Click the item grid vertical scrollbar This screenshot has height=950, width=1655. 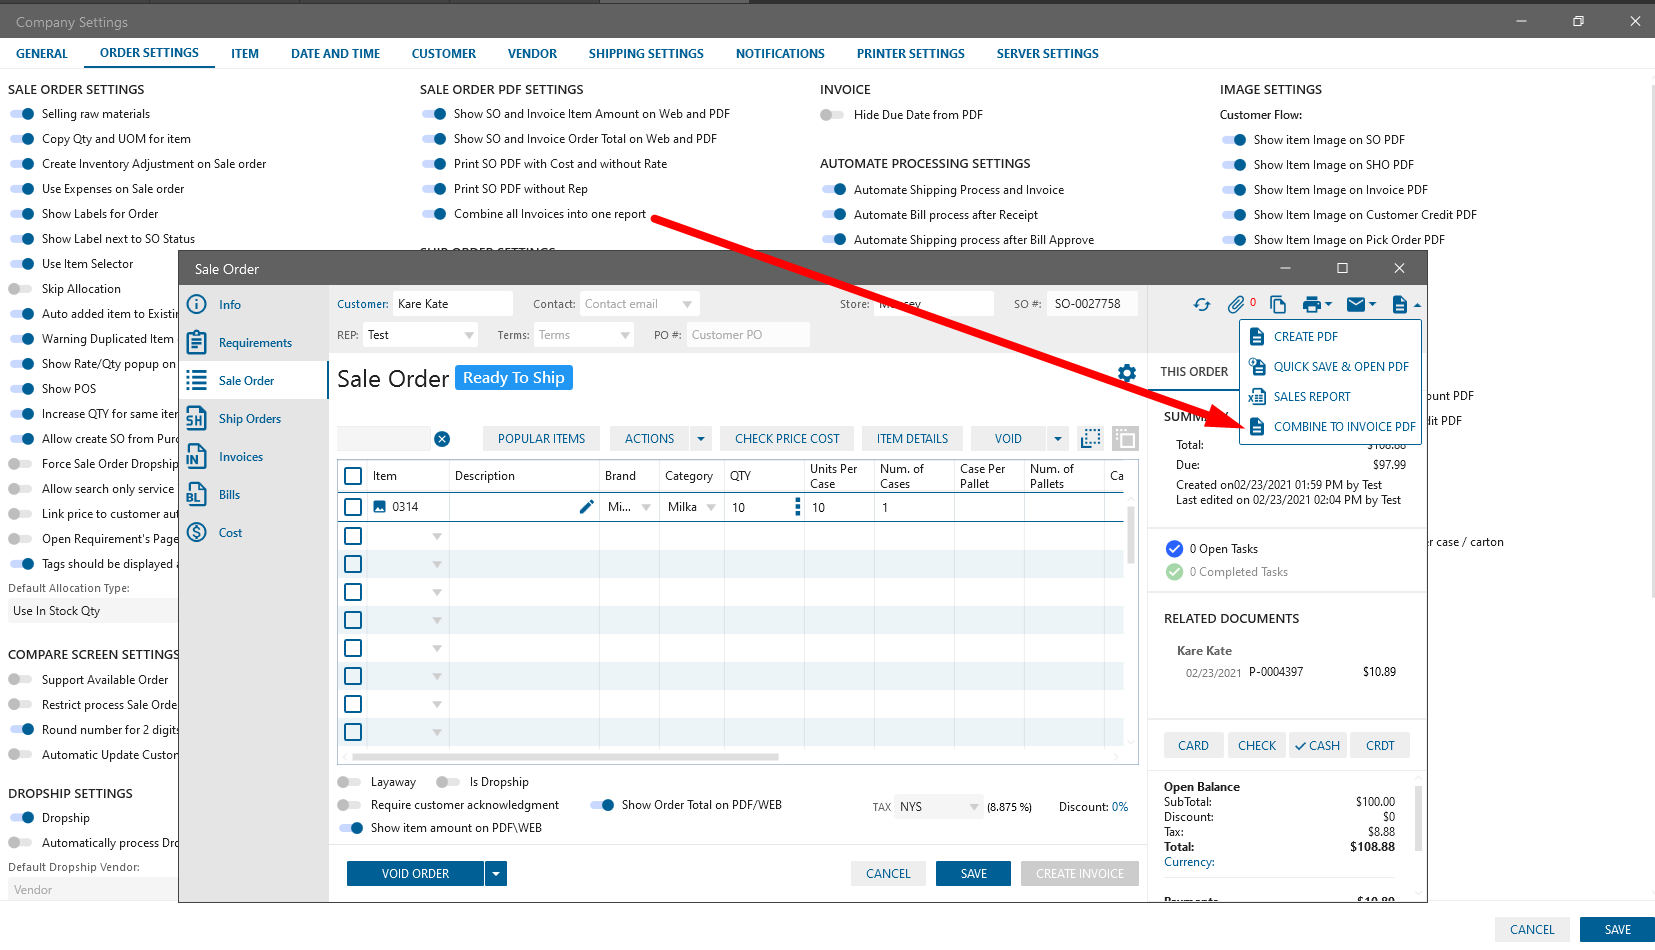[1131, 535]
